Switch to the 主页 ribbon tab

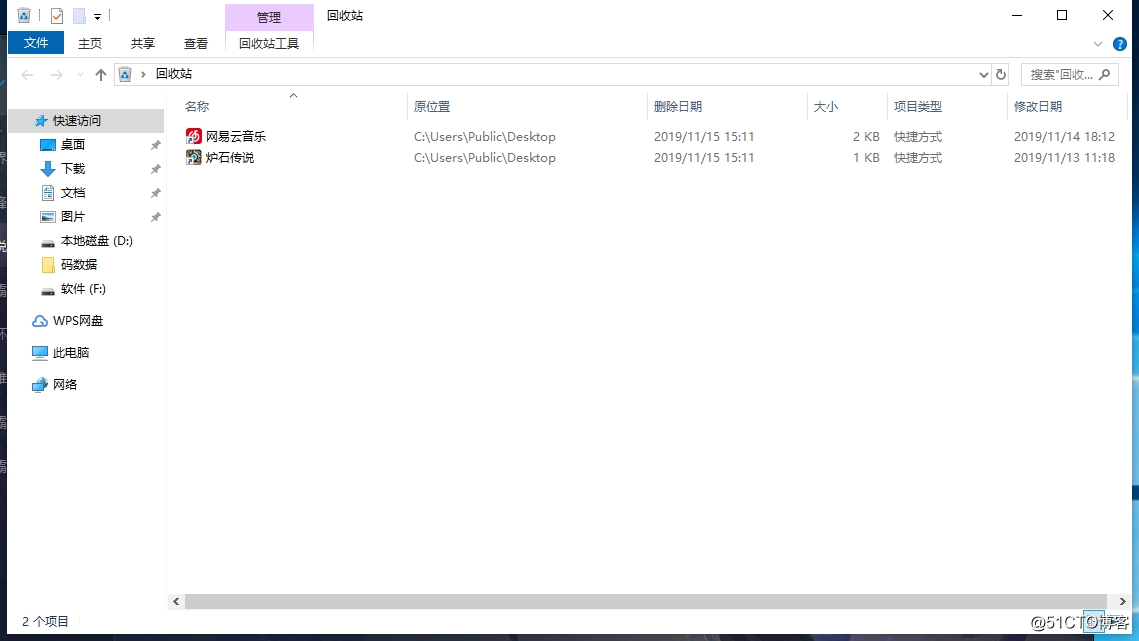(90, 44)
